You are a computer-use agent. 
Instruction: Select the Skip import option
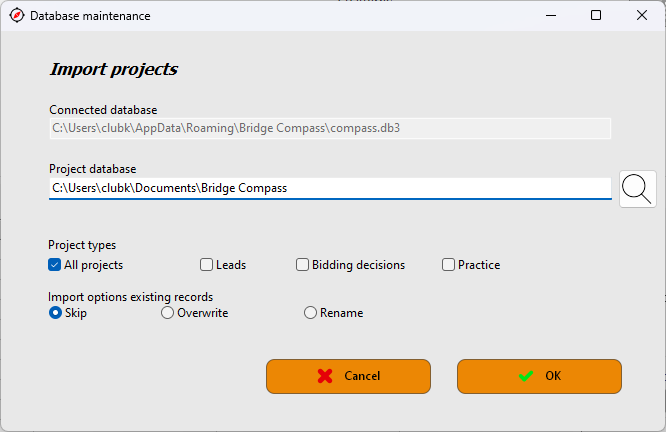[55, 313]
